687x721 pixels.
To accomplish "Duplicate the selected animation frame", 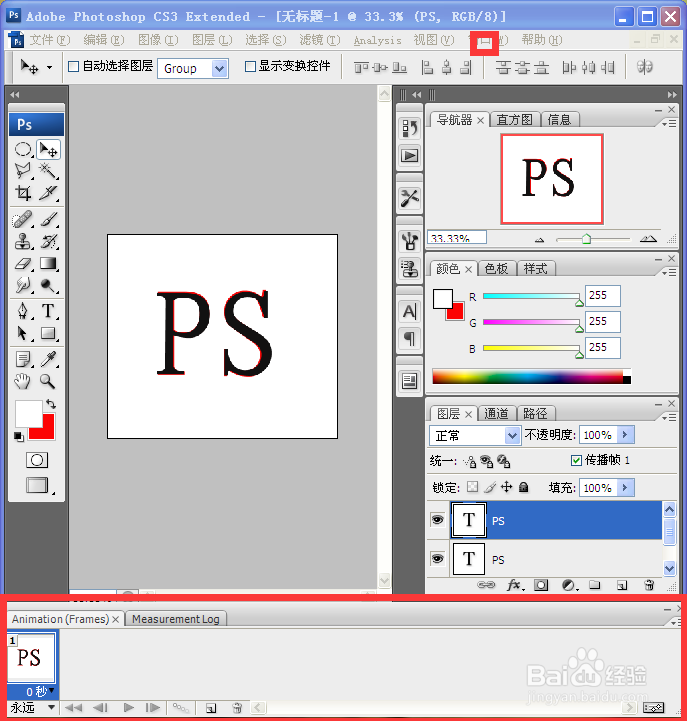I will pyautogui.click(x=211, y=708).
